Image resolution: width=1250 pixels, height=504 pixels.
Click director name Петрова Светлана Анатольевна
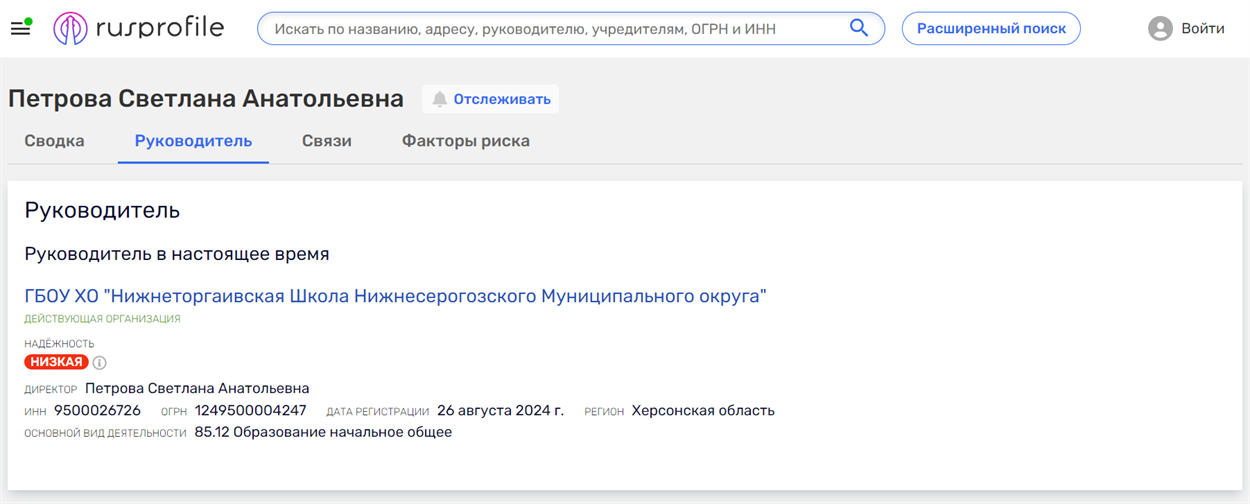[197, 388]
